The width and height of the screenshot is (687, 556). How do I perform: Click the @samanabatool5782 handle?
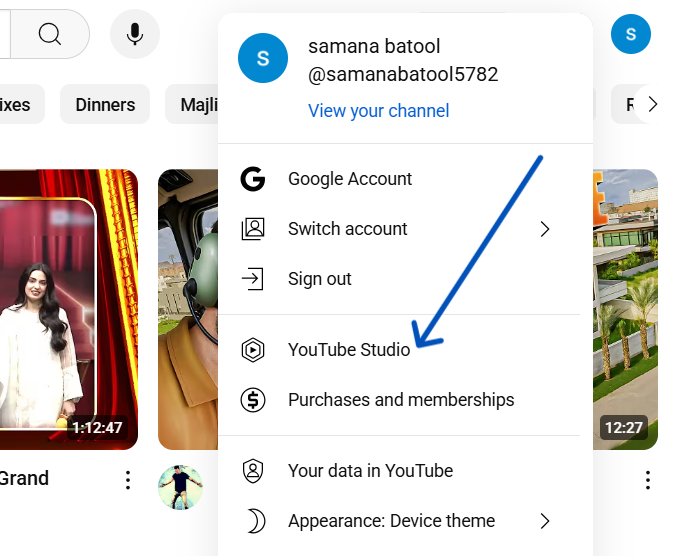click(403, 74)
